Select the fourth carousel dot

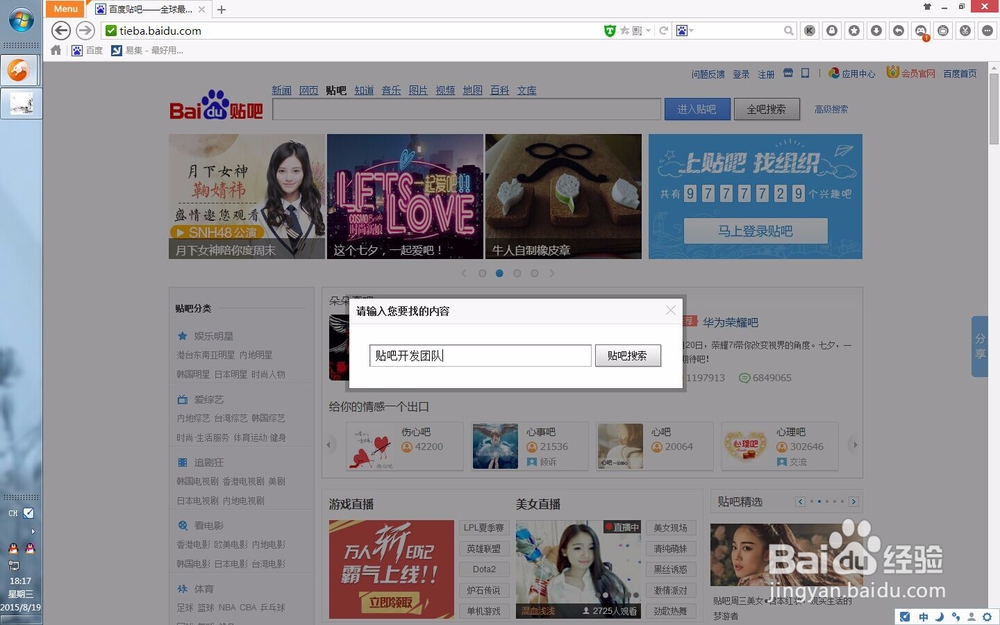(x=534, y=273)
